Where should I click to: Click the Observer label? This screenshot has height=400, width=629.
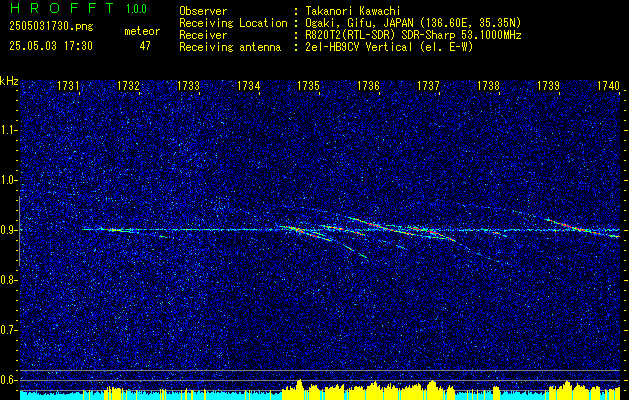(203, 11)
